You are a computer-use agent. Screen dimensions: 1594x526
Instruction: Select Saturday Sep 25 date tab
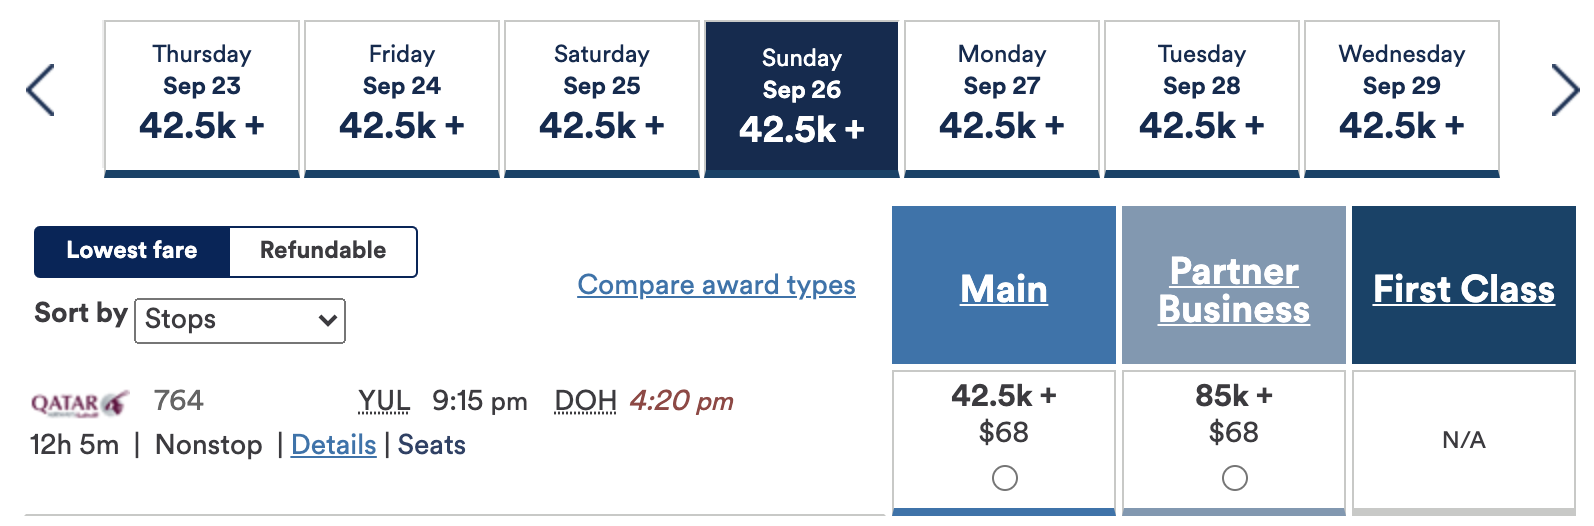(602, 97)
